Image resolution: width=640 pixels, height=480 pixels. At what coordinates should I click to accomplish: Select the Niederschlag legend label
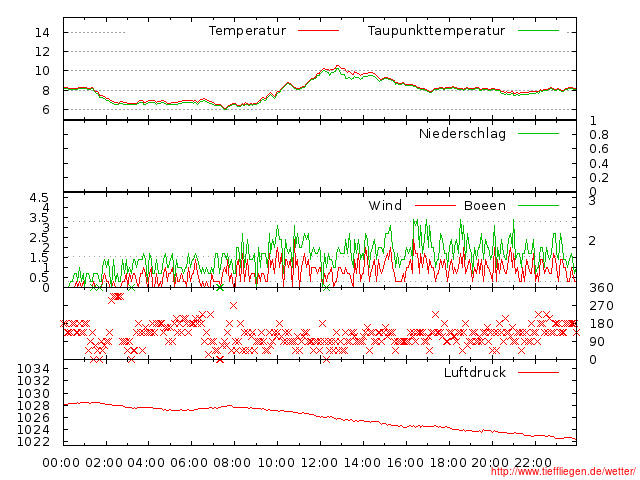click(x=462, y=133)
